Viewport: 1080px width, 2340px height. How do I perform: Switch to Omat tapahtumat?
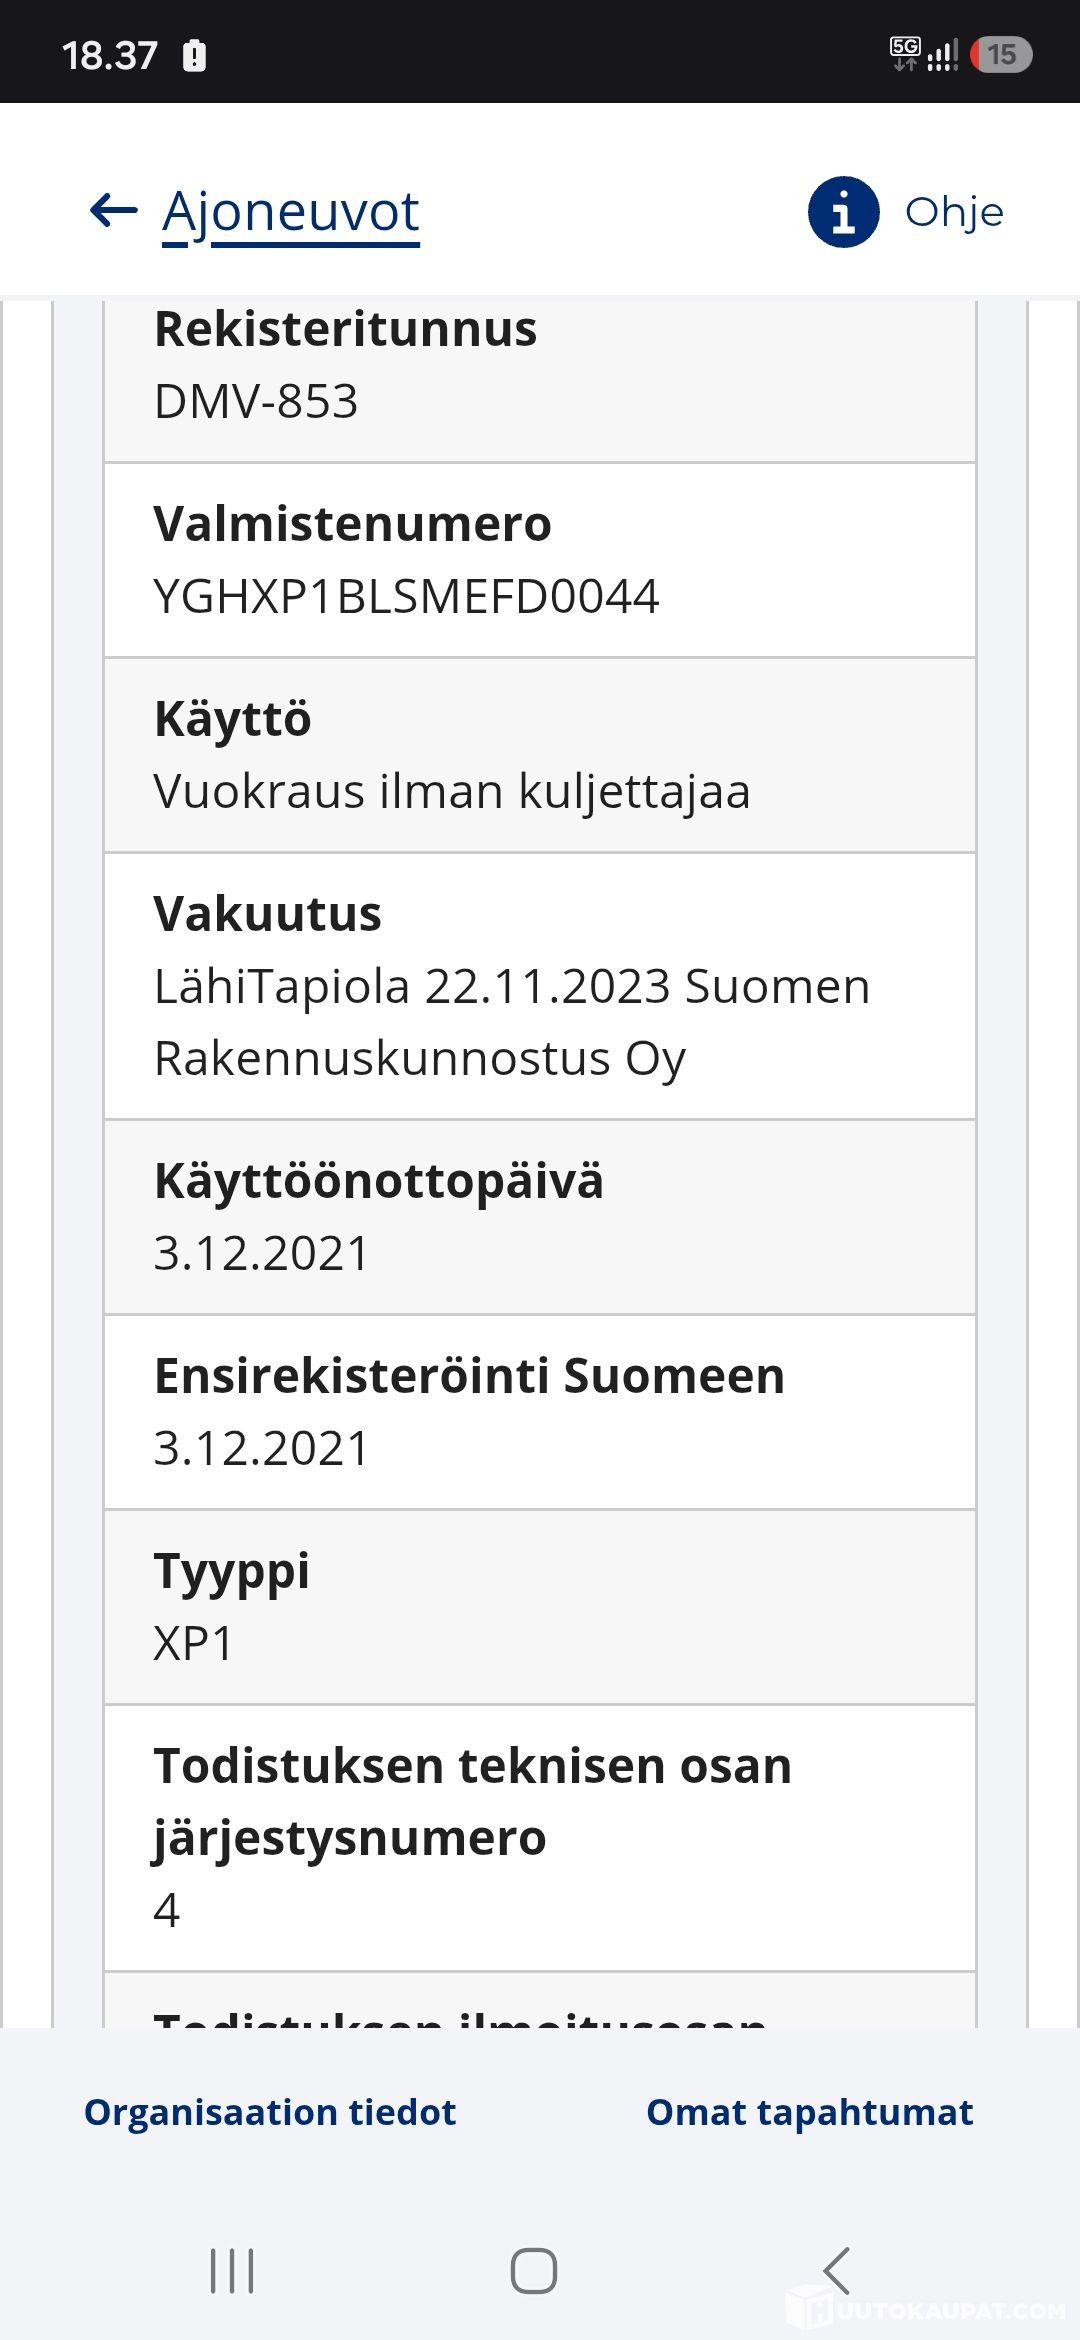tap(809, 2112)
